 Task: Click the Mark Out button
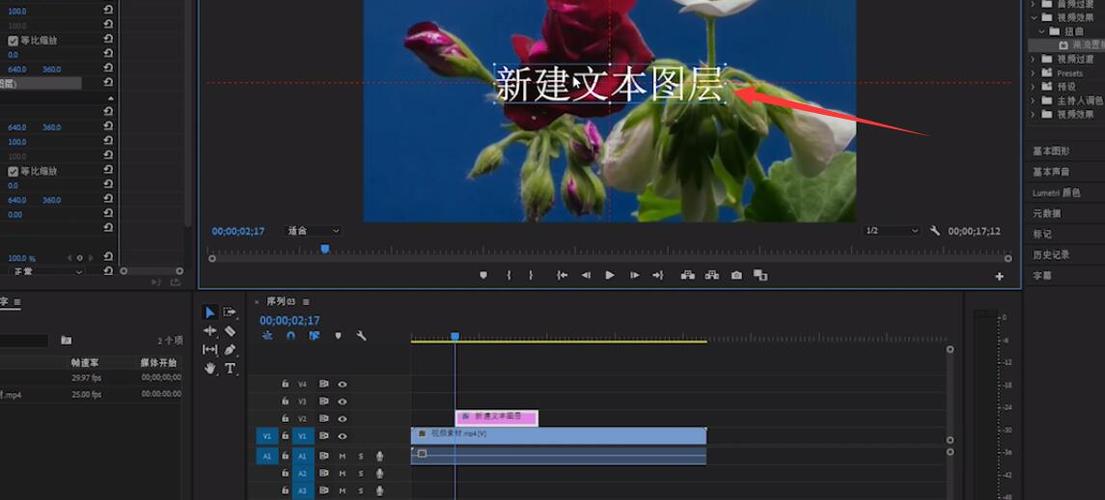531,275
